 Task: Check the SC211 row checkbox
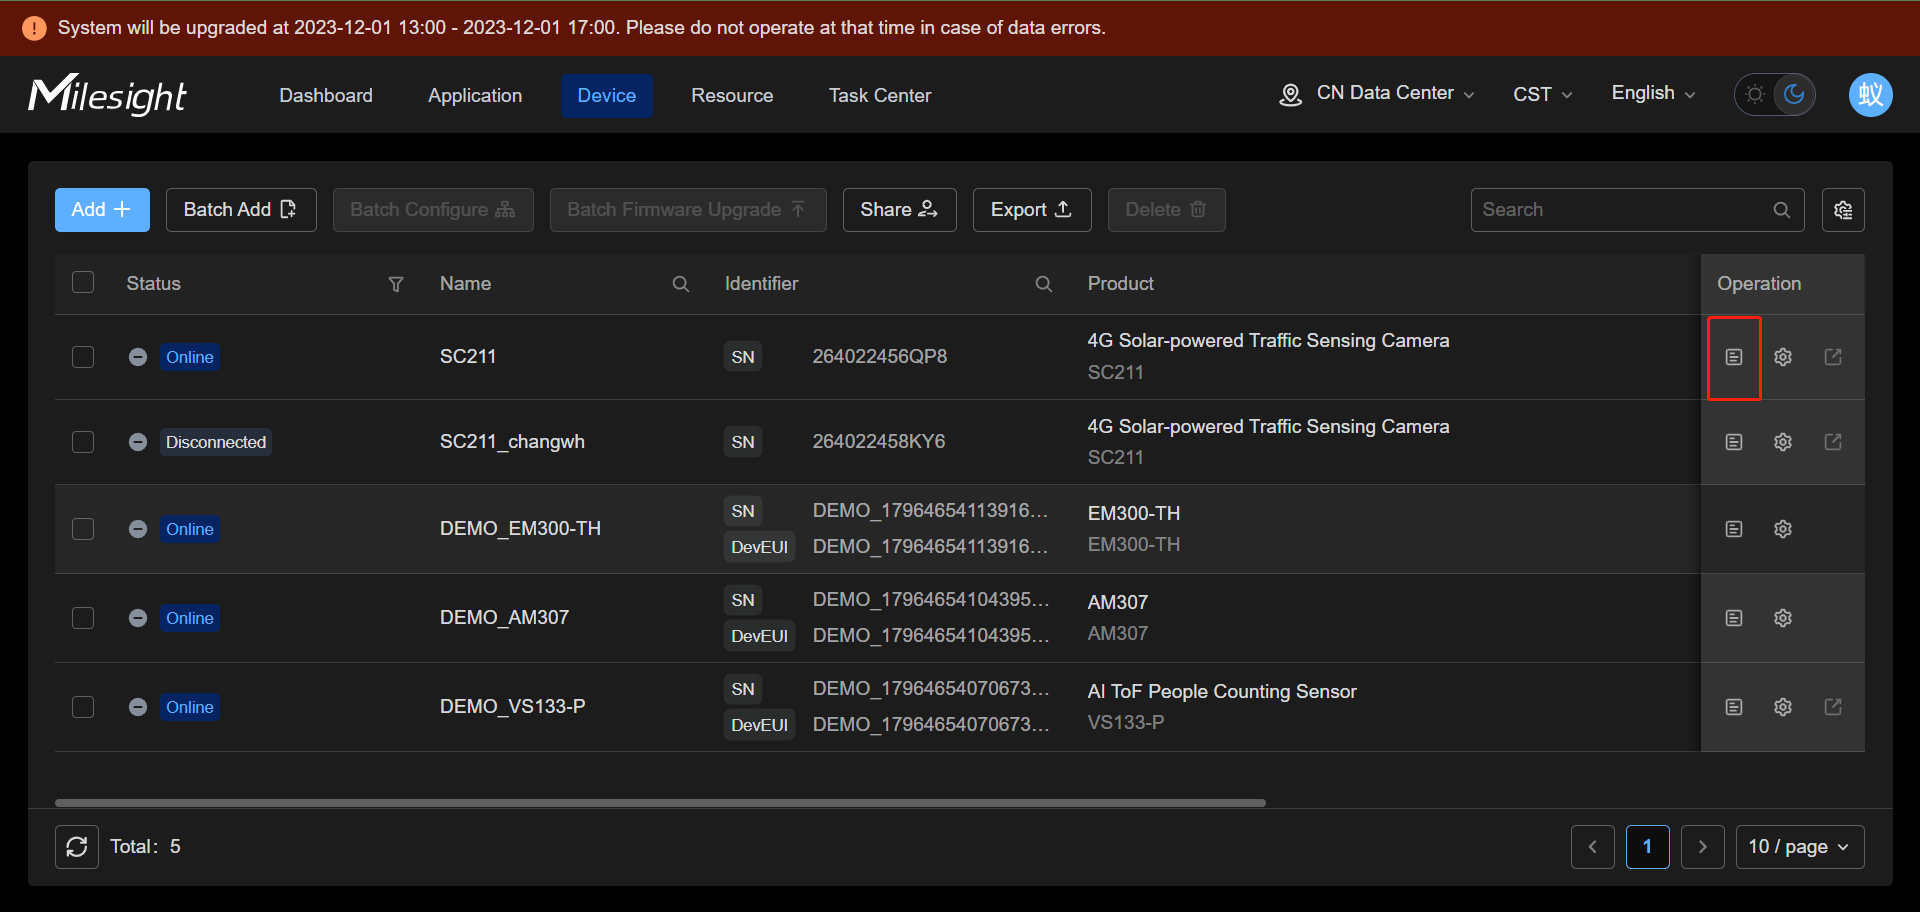click(x=83, y=357)
